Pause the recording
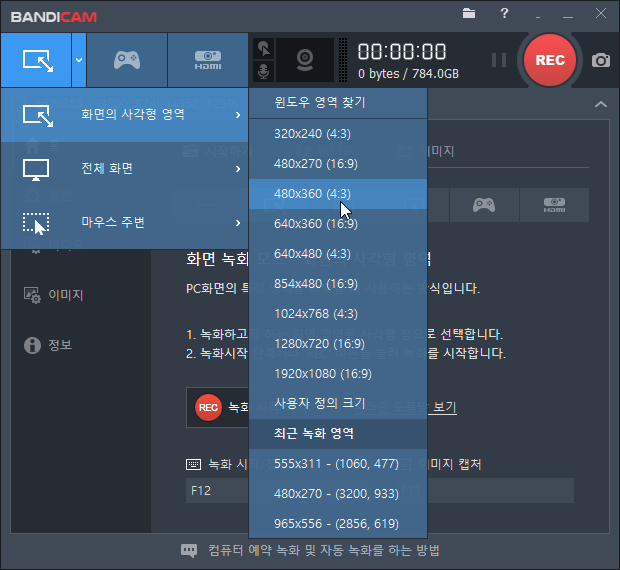The image size is (620, 570). coord(499,60)
